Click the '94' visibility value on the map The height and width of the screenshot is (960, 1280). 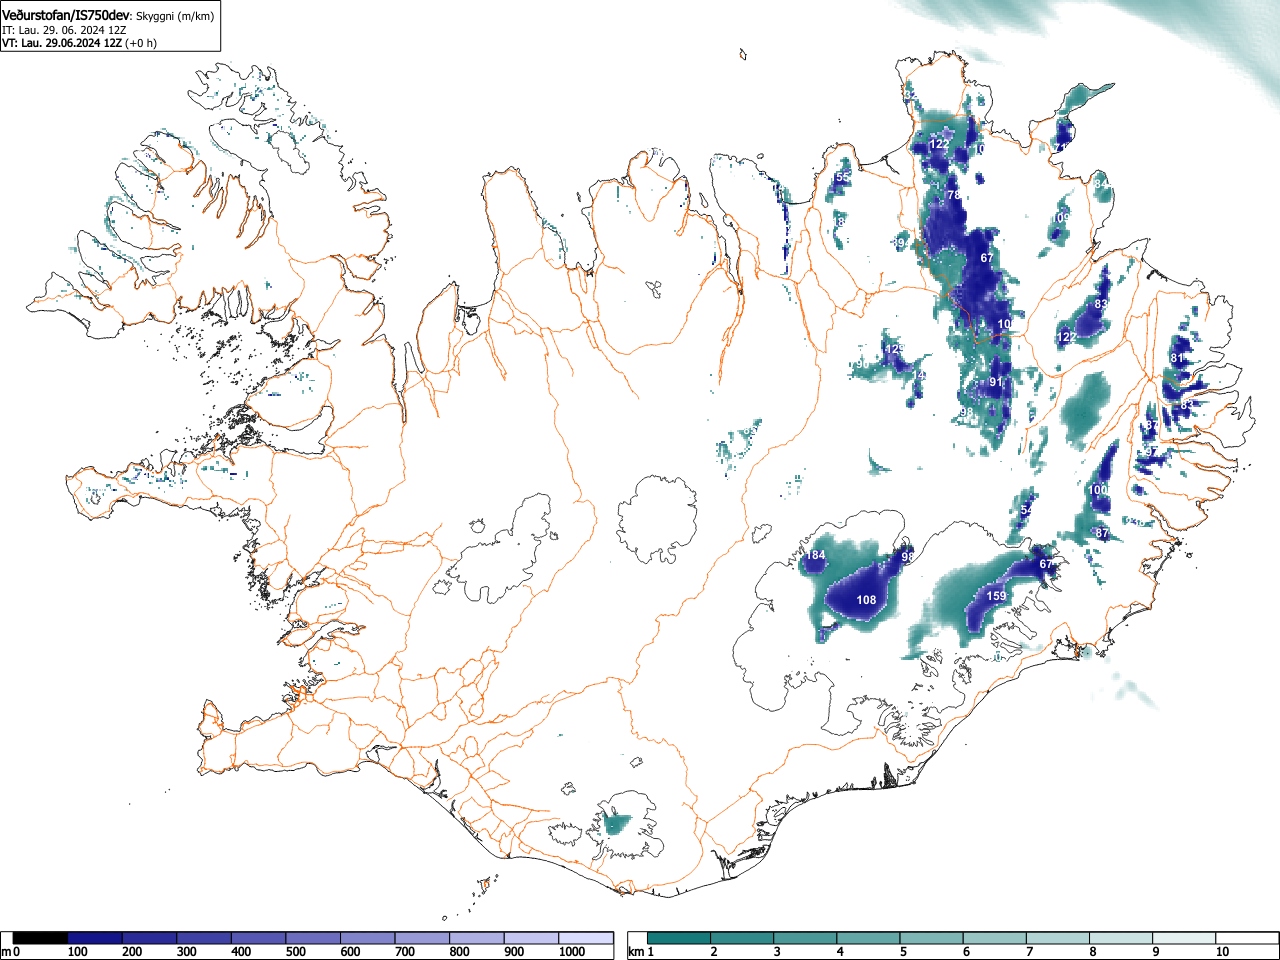(x=902, y=243)
